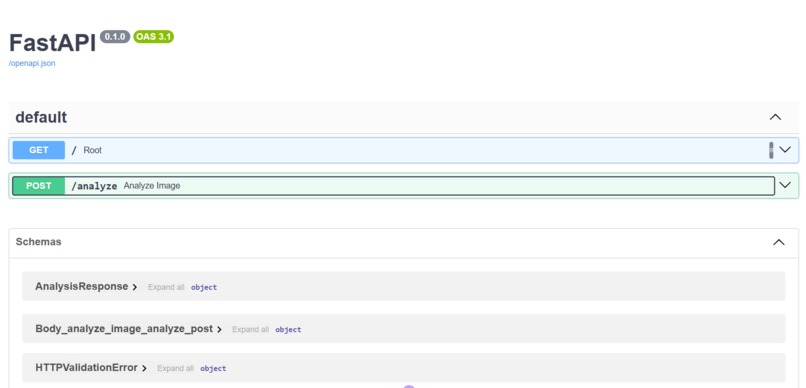Click Expand all for Body_analyze_image_analyze_post

250,329
